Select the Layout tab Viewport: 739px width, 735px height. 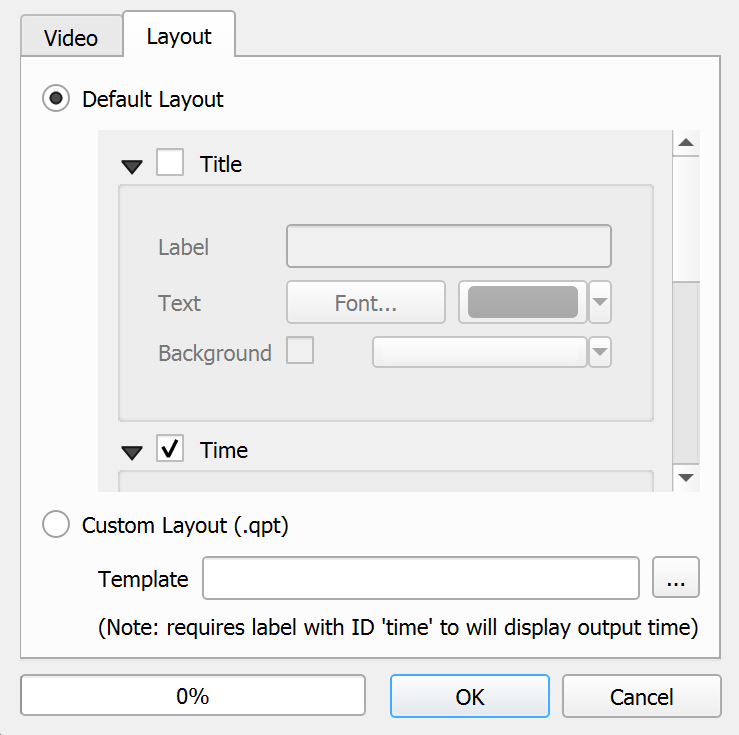click(179, 36)
